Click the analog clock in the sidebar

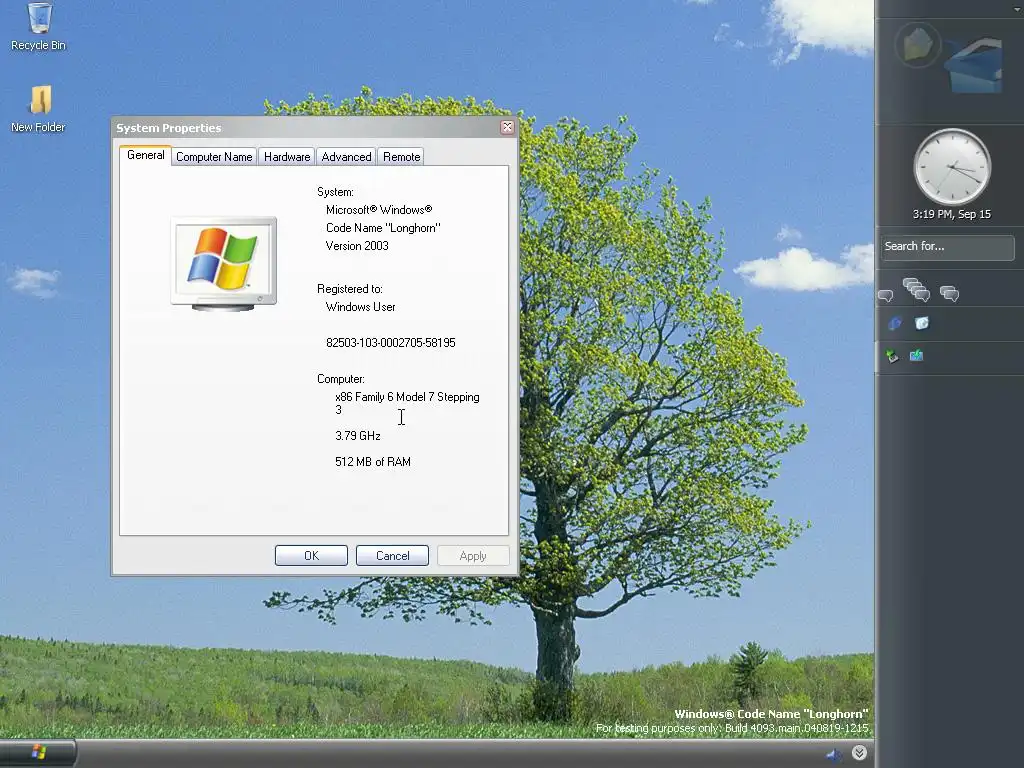(952, 167)
